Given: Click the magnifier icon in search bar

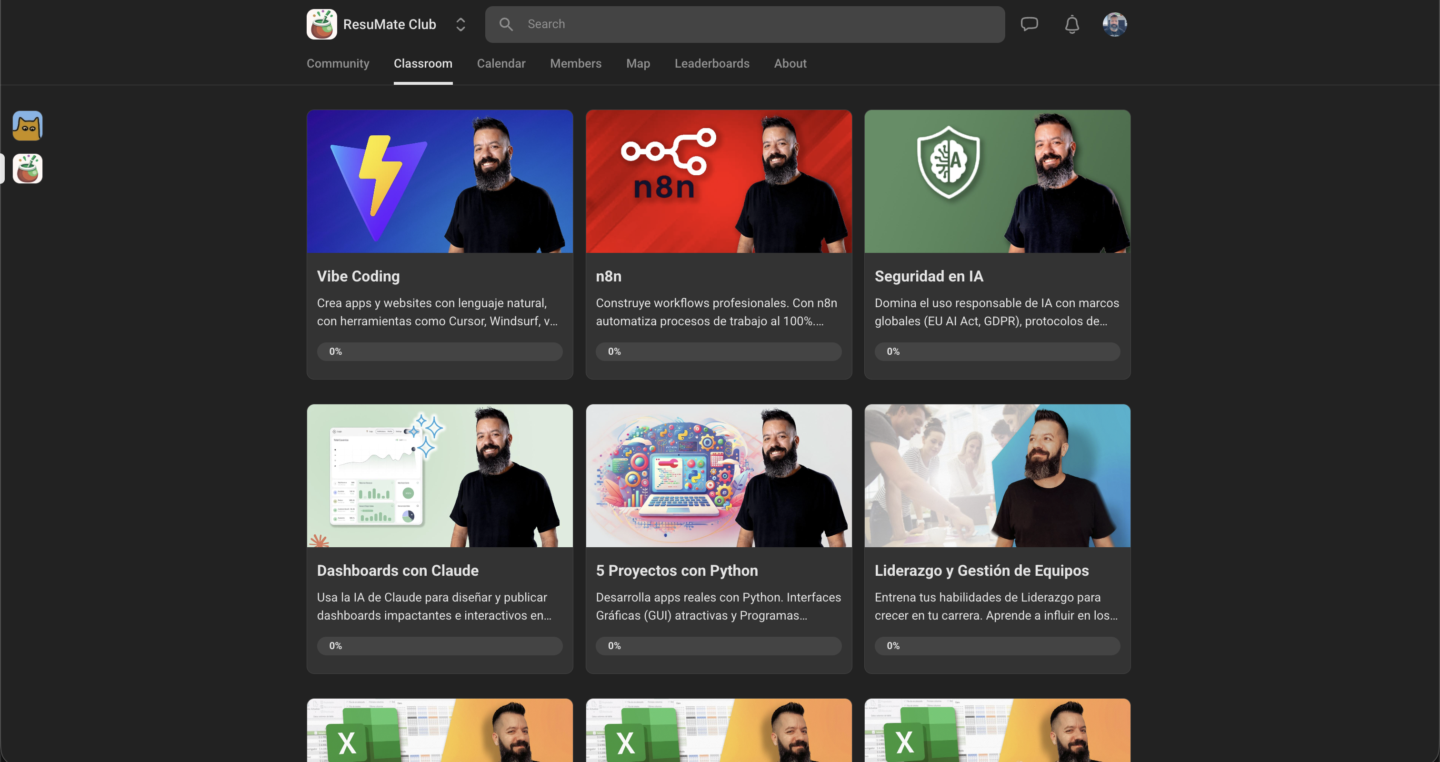Looking at the screenshot, I should pyautogui.click(x=506, y=24).
